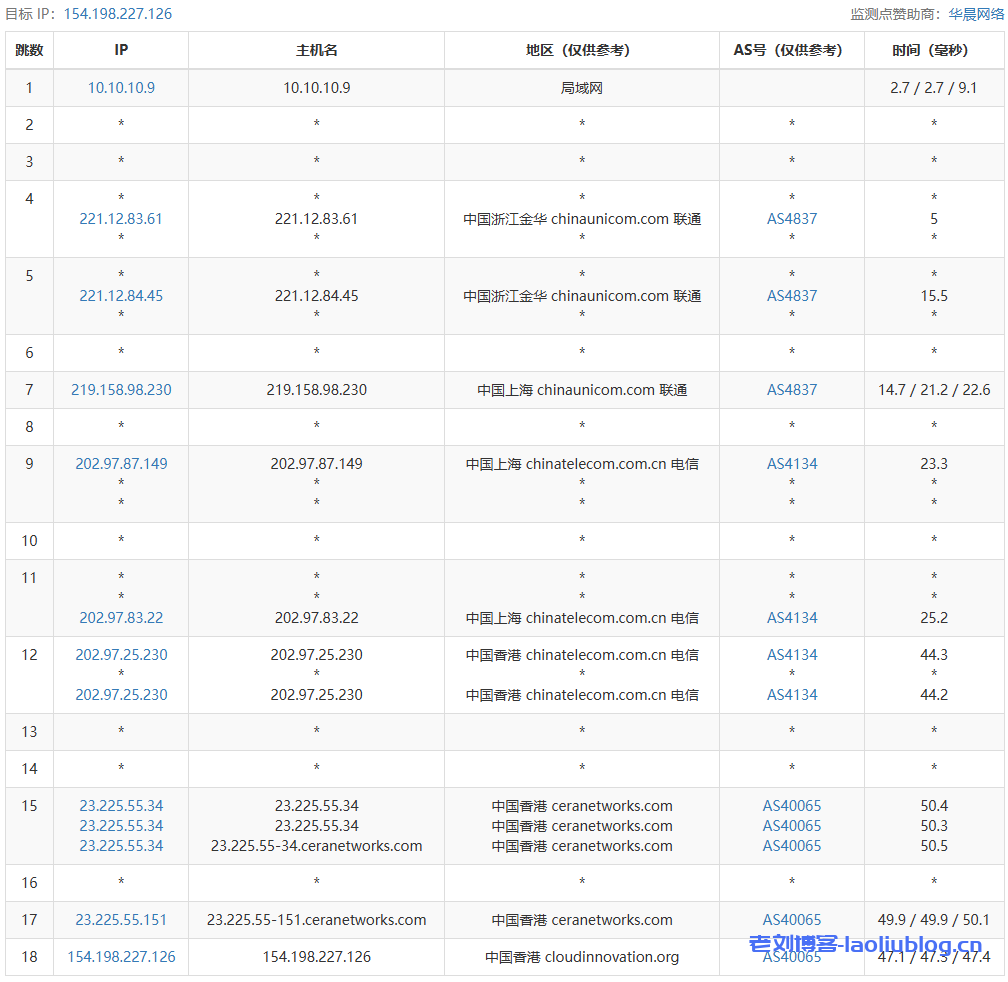
Task: Select the 主机名 column header
Action: (317, 50)
